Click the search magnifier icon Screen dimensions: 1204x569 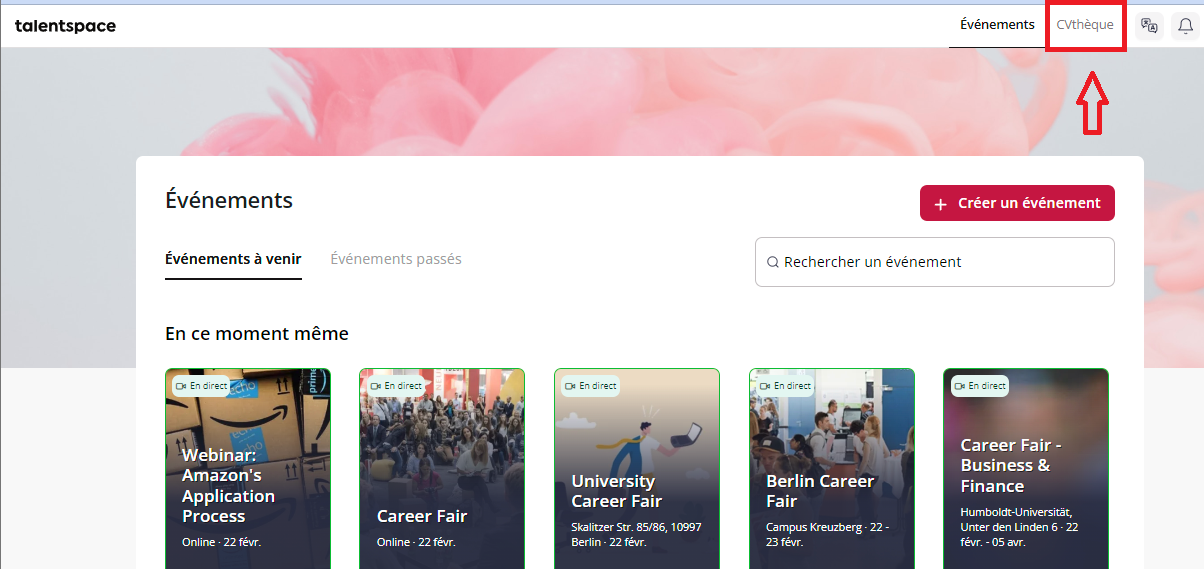[x=773, y=262]
